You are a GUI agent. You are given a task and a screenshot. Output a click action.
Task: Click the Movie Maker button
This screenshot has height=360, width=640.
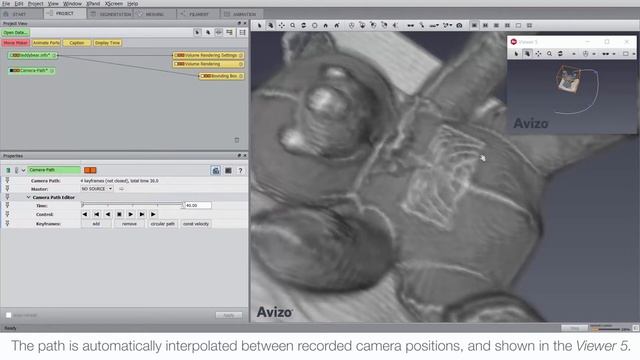(16, 43)
